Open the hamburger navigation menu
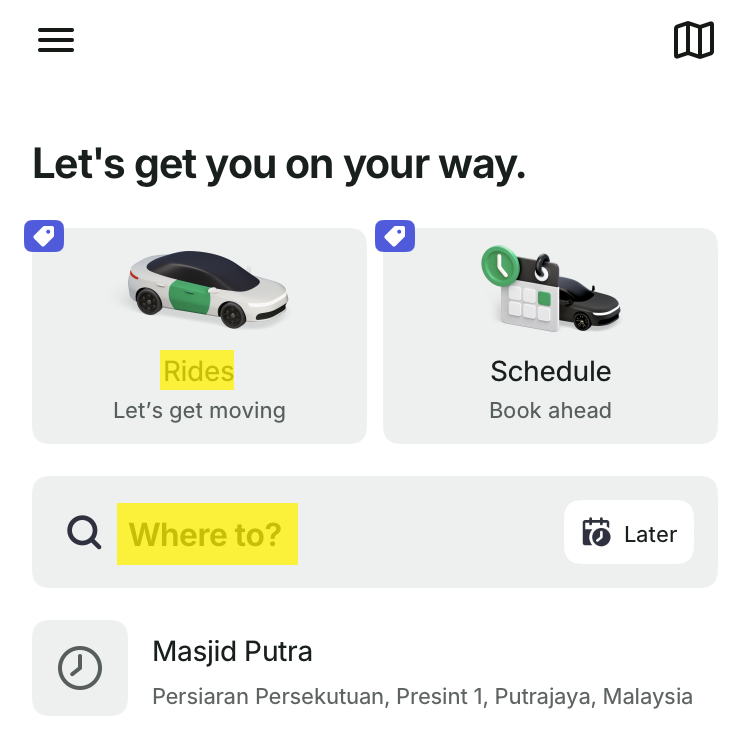Image resolution: width=750 pixels, height=731 pixels. coord(56,40)
